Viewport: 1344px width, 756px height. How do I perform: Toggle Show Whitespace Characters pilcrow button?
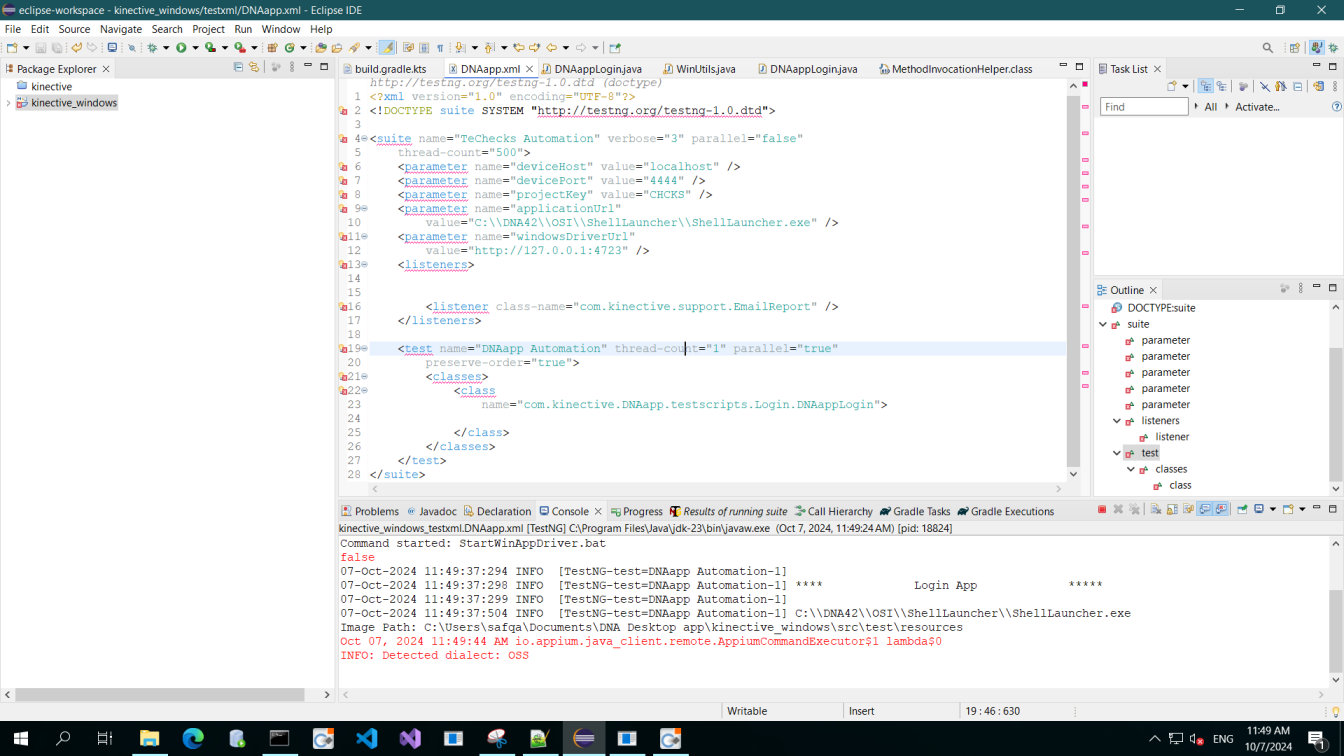(x=440, y=47)
